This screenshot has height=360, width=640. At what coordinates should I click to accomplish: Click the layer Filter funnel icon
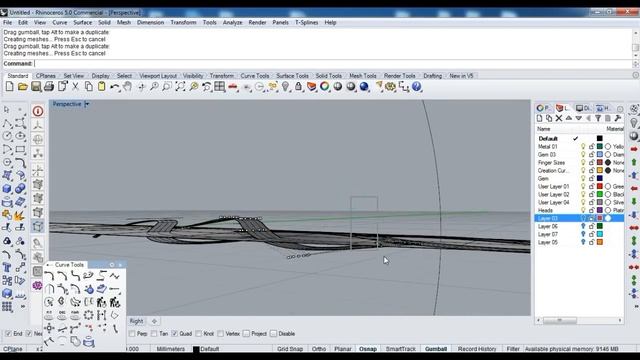[x=598, y=118]
